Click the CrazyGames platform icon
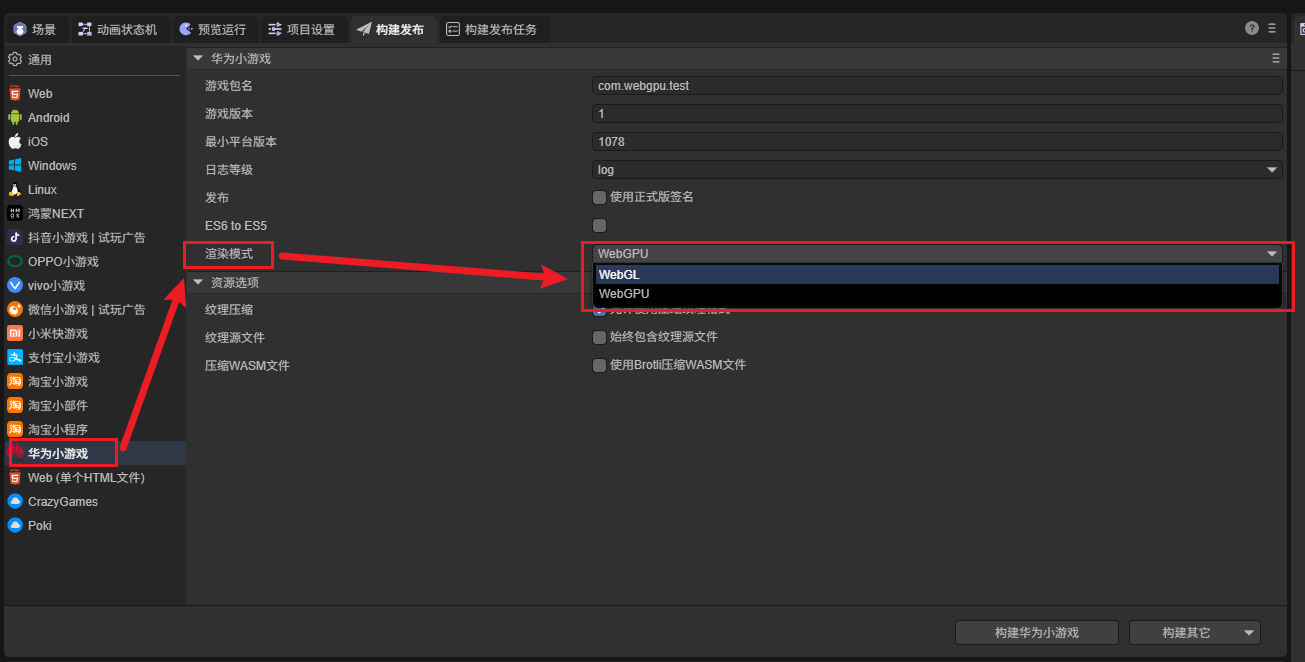The width and height of the screenshot is (1305, 662). click(x=15, y=501)
